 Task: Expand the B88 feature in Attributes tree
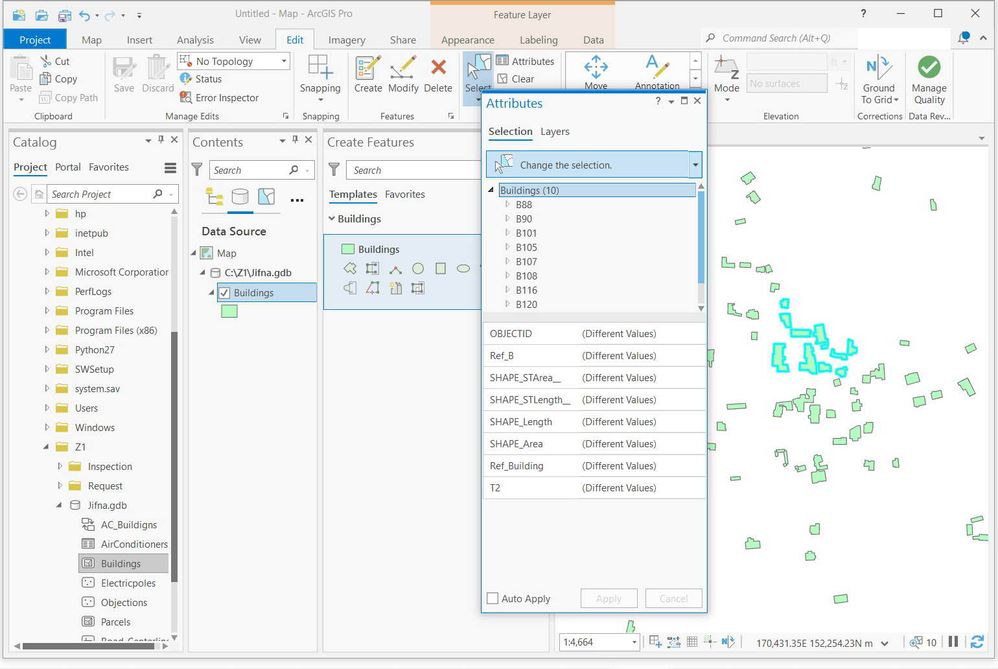point(507,204)
